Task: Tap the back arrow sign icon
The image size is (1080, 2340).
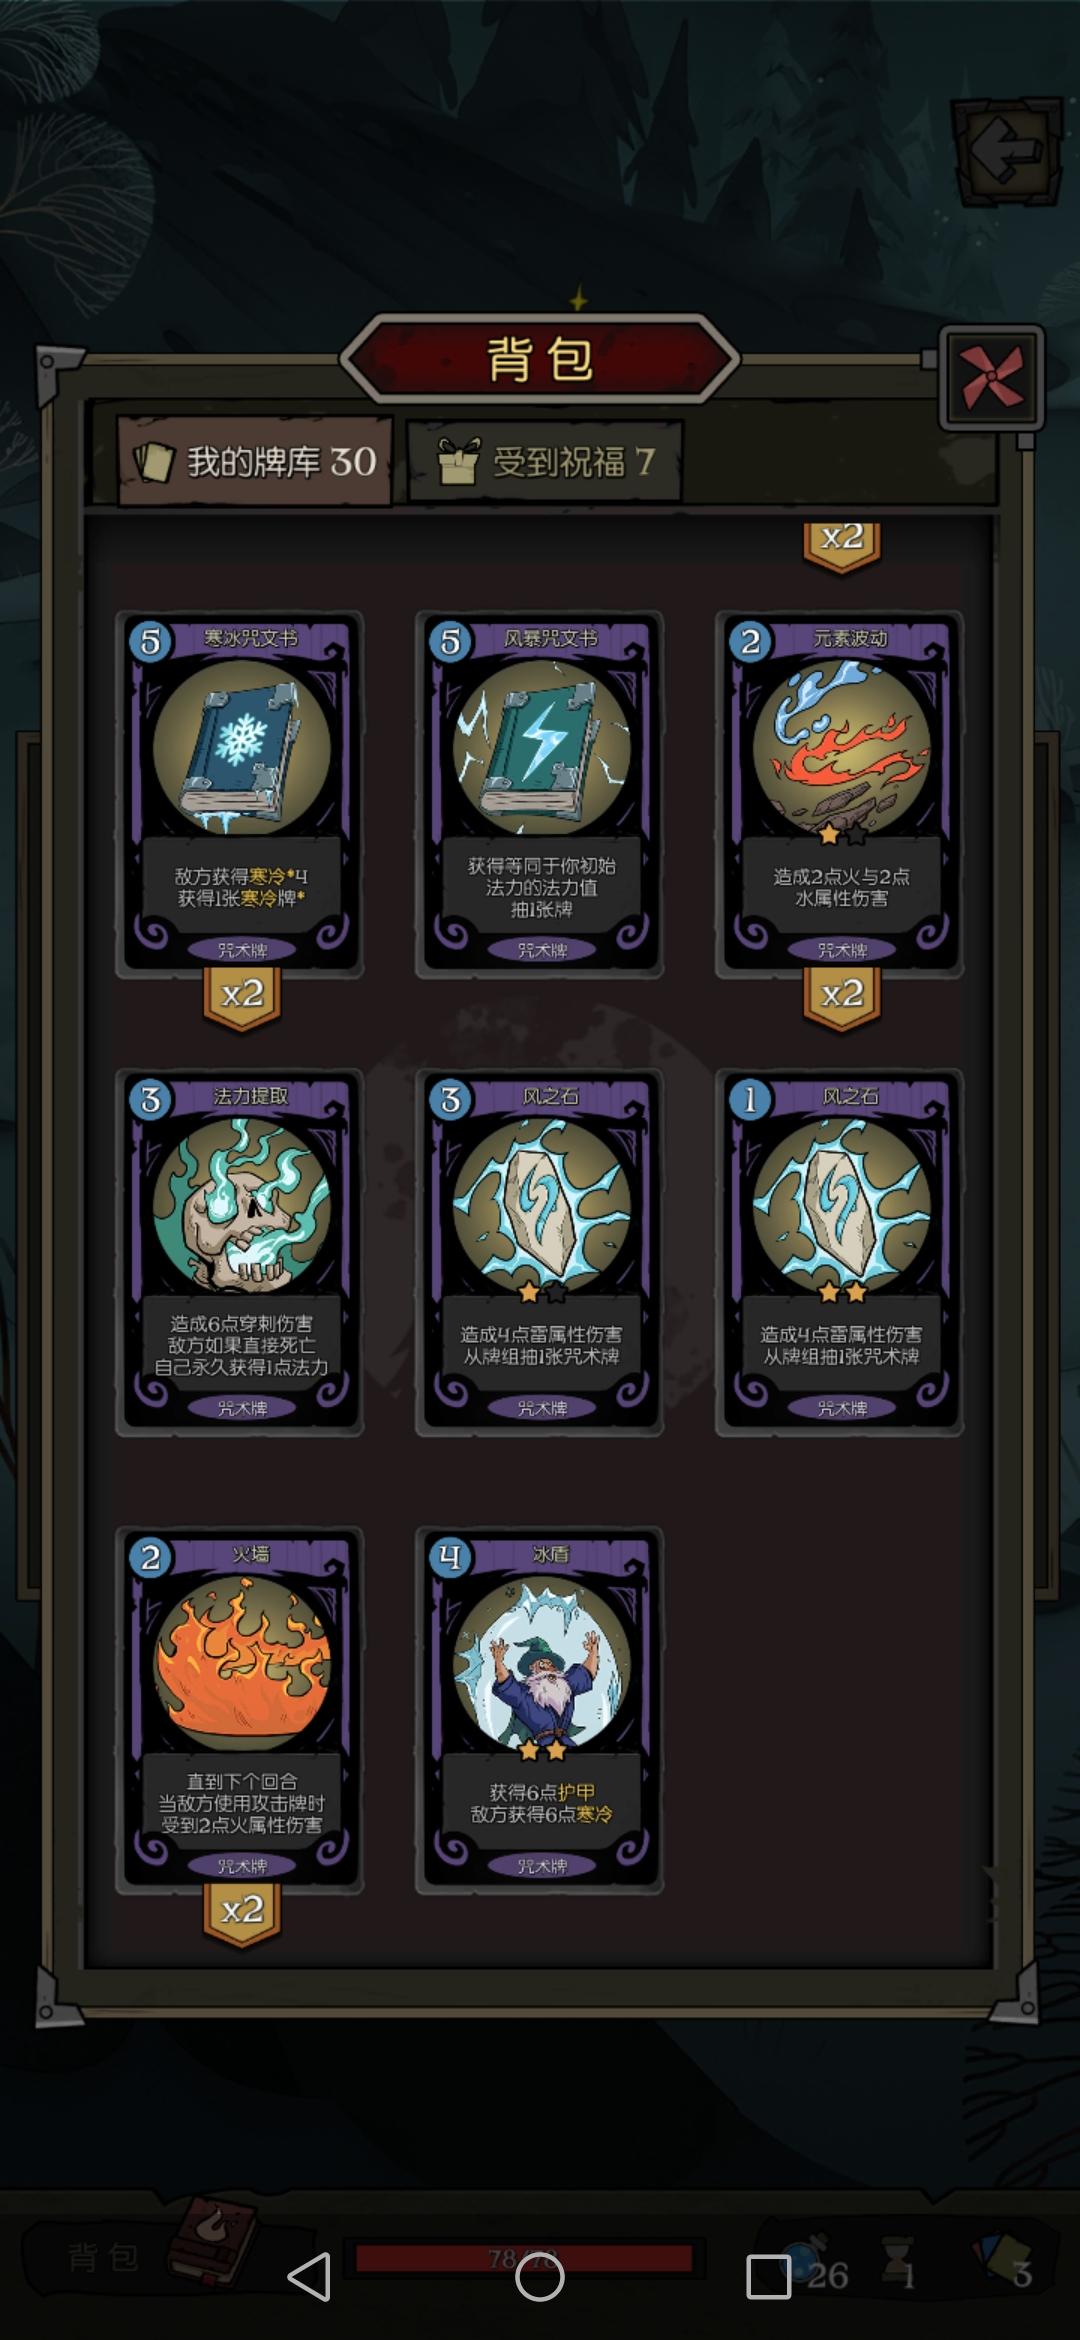Action: 1006,151
